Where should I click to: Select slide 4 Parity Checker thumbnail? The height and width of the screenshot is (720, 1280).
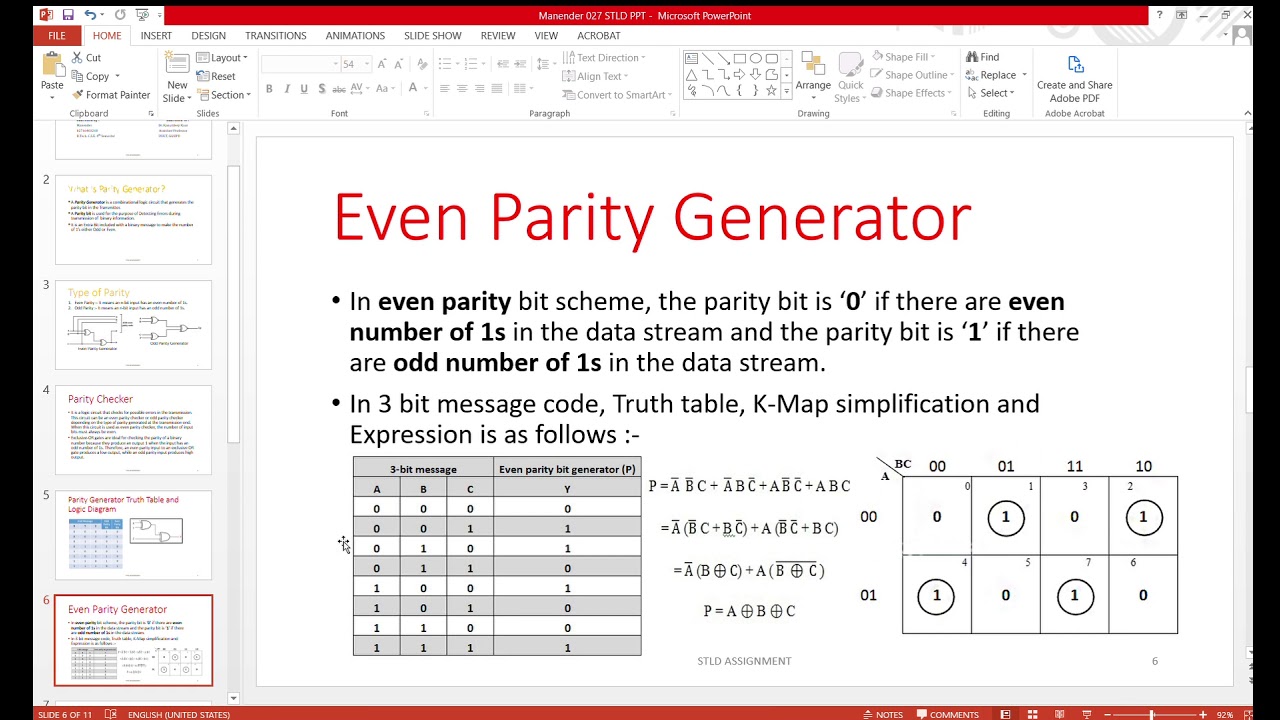click(133, 430)
